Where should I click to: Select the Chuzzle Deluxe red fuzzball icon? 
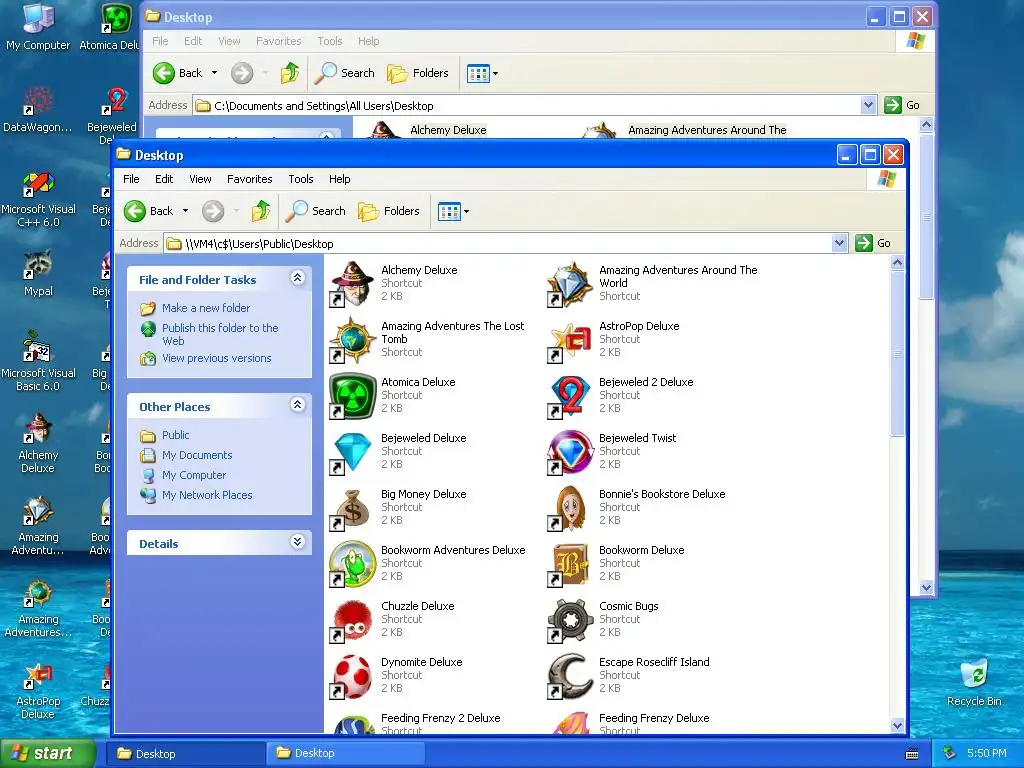coord(353,620)
